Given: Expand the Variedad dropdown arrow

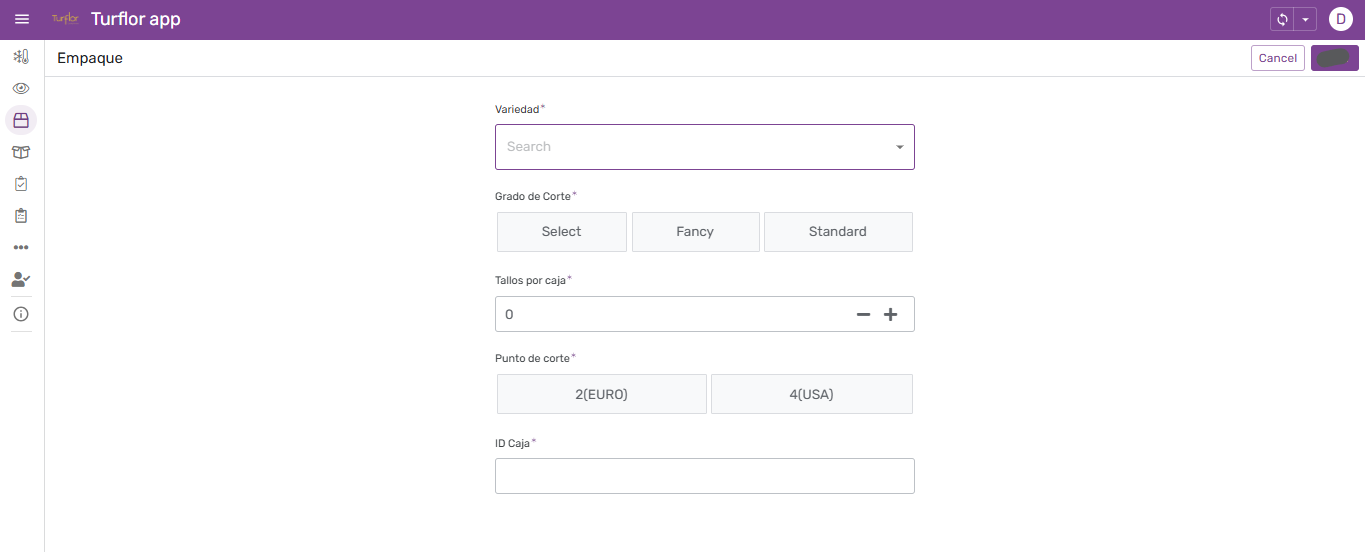Looking at the screenshot, I should coord(899,147).
